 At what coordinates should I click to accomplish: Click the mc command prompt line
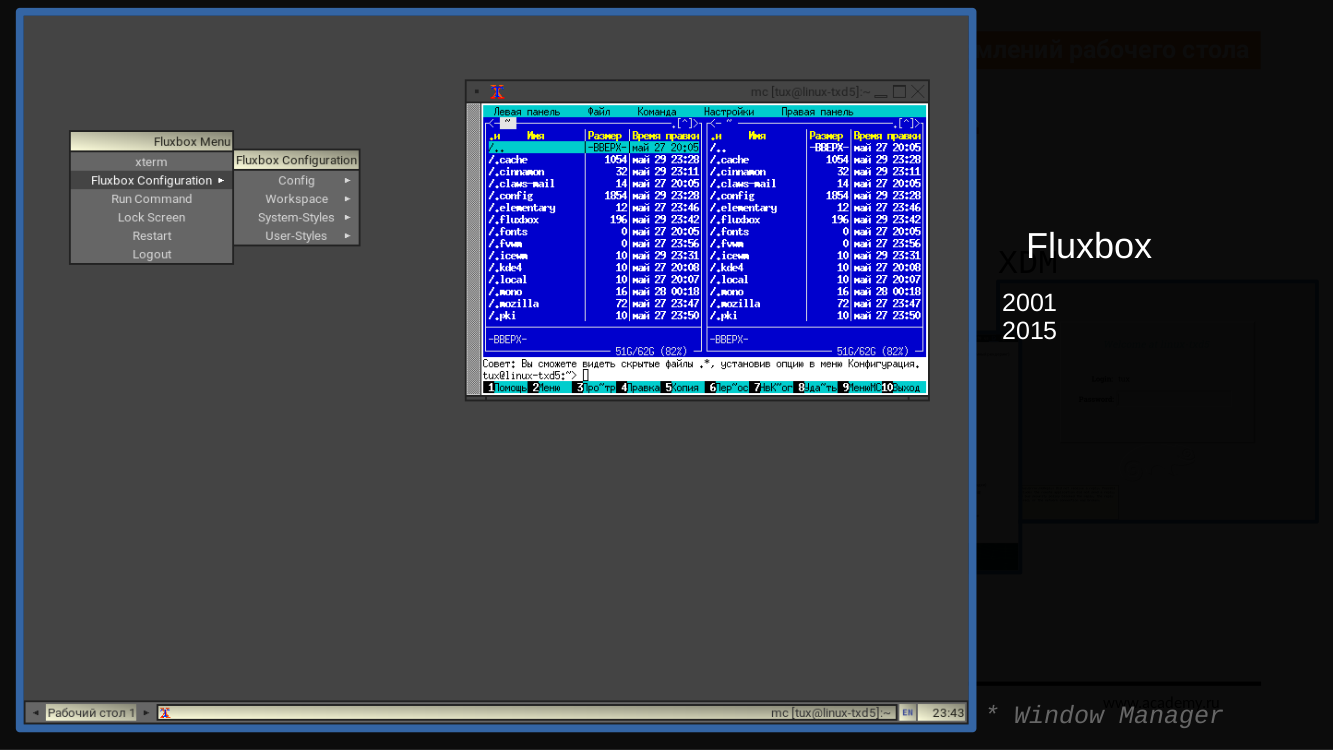[x=704, y=376]
